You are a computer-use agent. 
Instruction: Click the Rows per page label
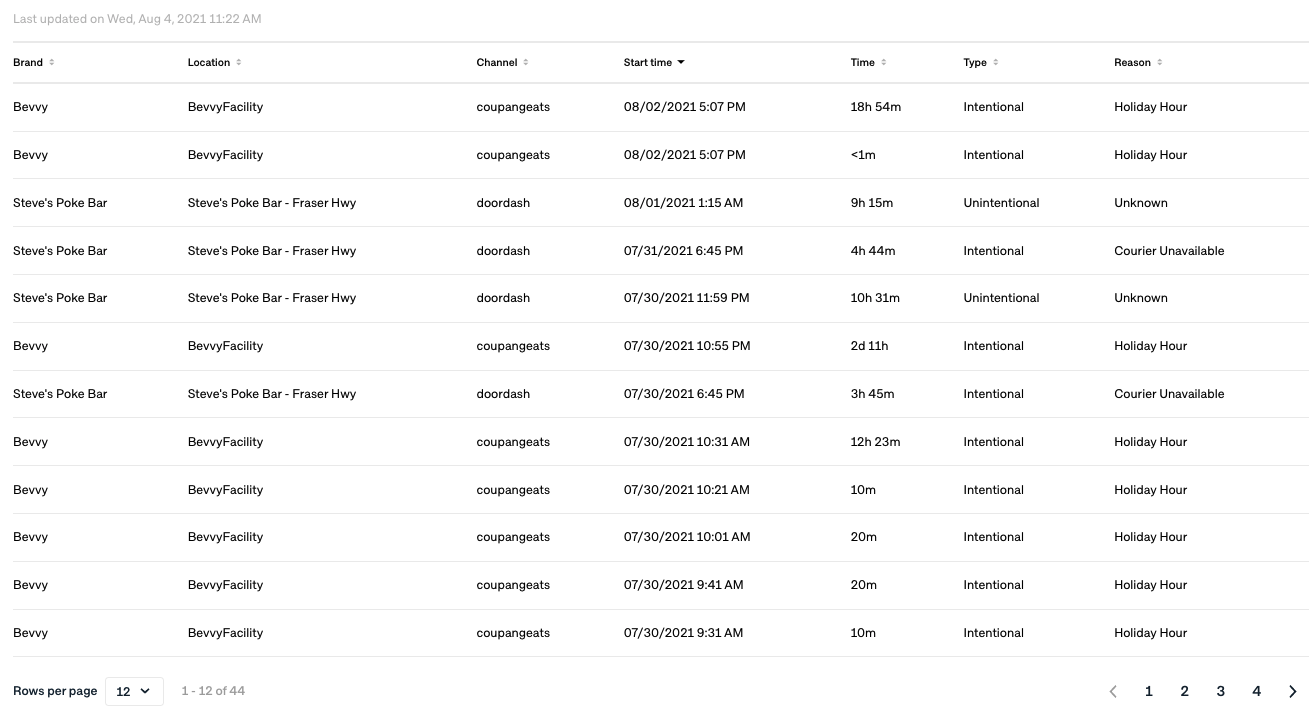click(x=55, y=691)
